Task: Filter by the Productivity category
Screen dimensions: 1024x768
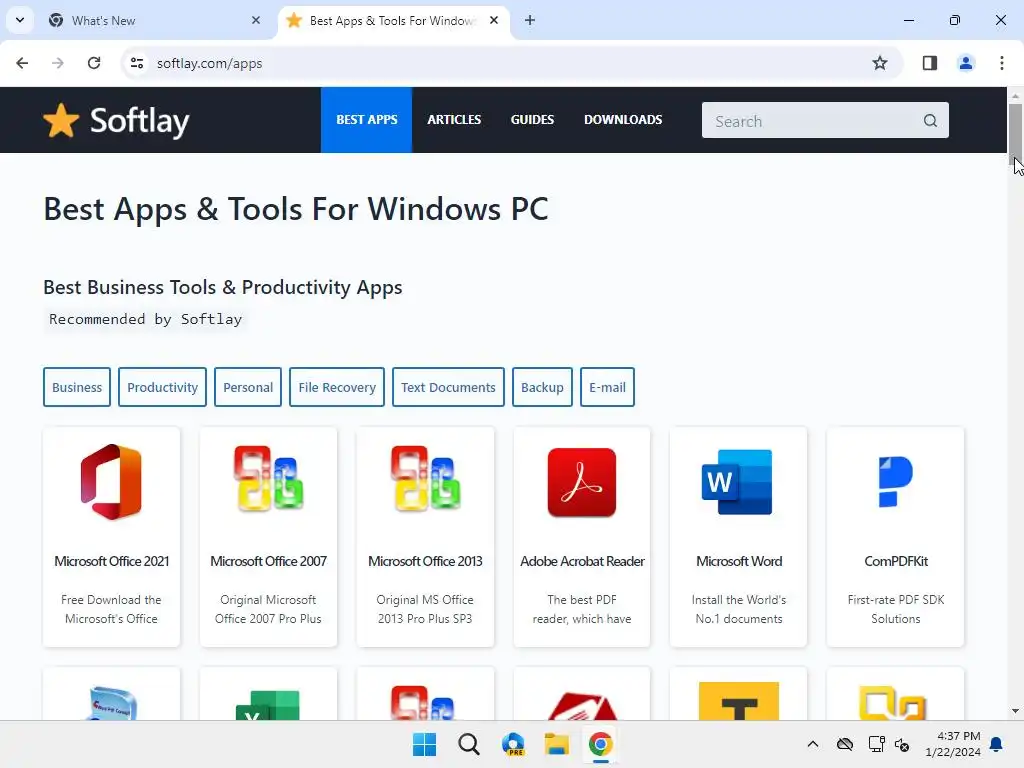Action: [x=163, y=387]
